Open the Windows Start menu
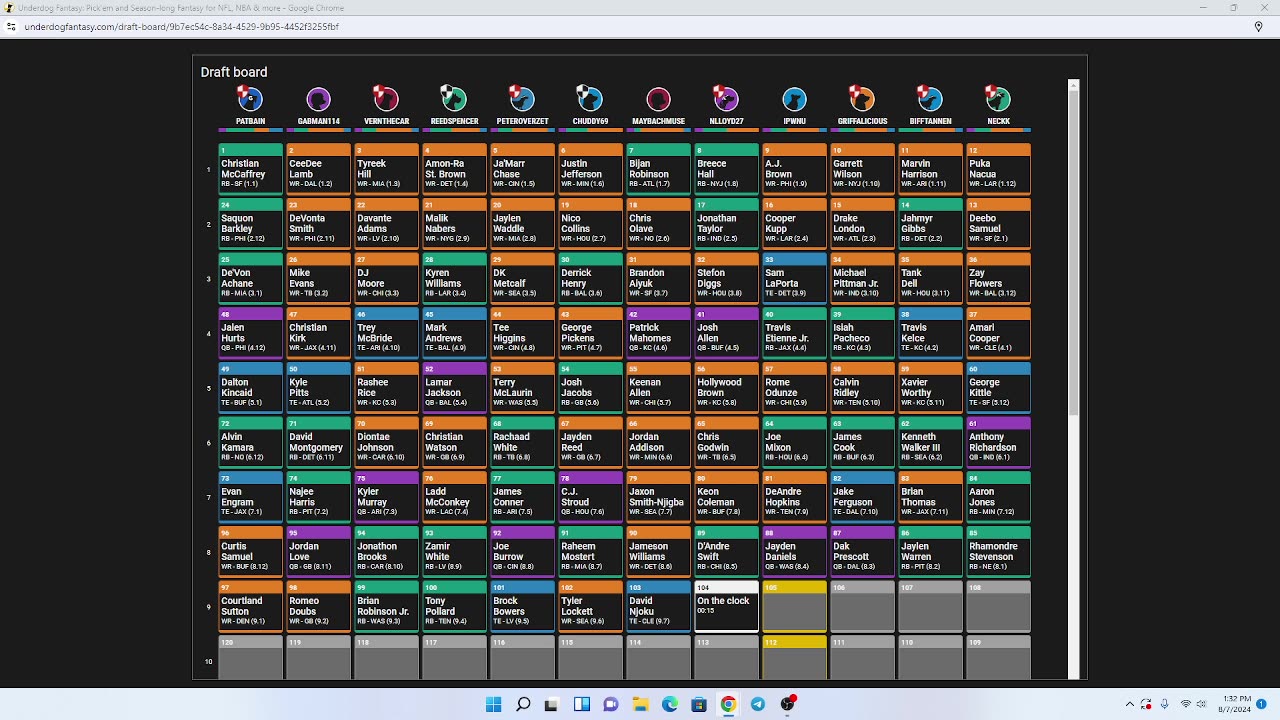Viewport: 1280px width, 720px height. tap(493, 704)
